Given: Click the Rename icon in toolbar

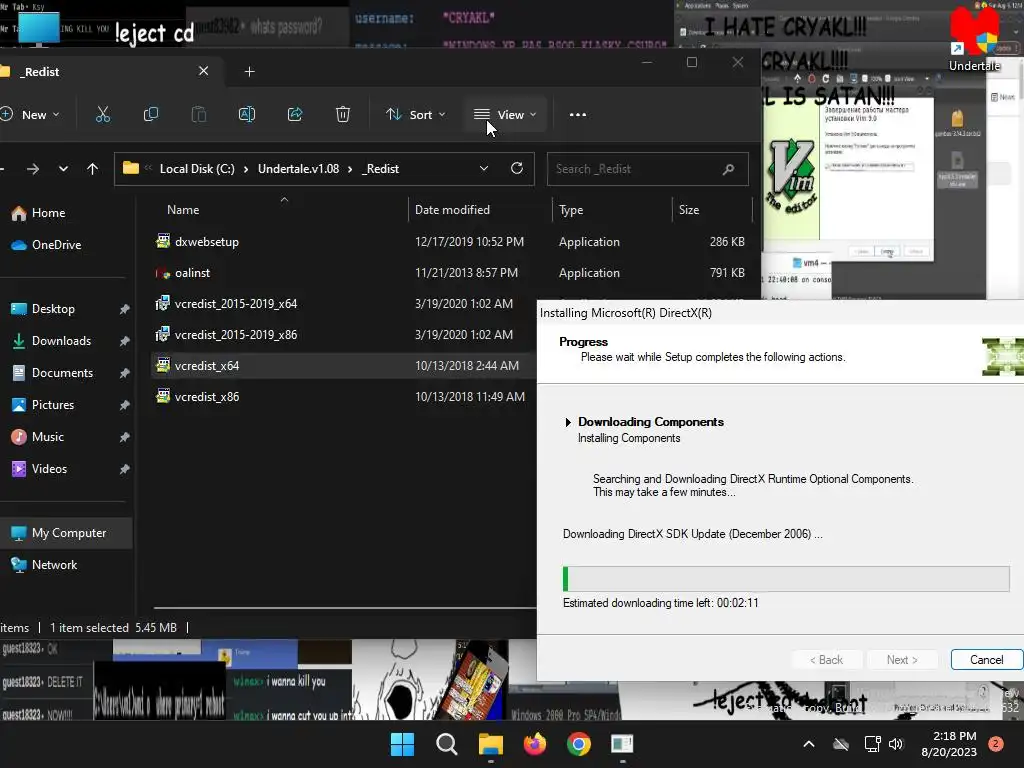Looking at the screenshot, I should click(247, 115).
